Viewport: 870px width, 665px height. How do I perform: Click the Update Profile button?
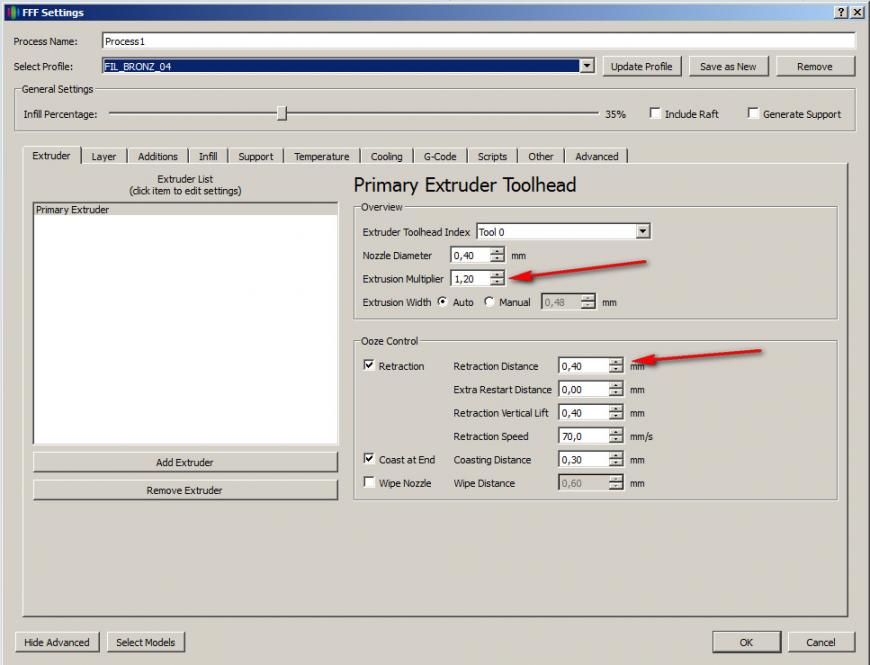click(x=641, y=67)
